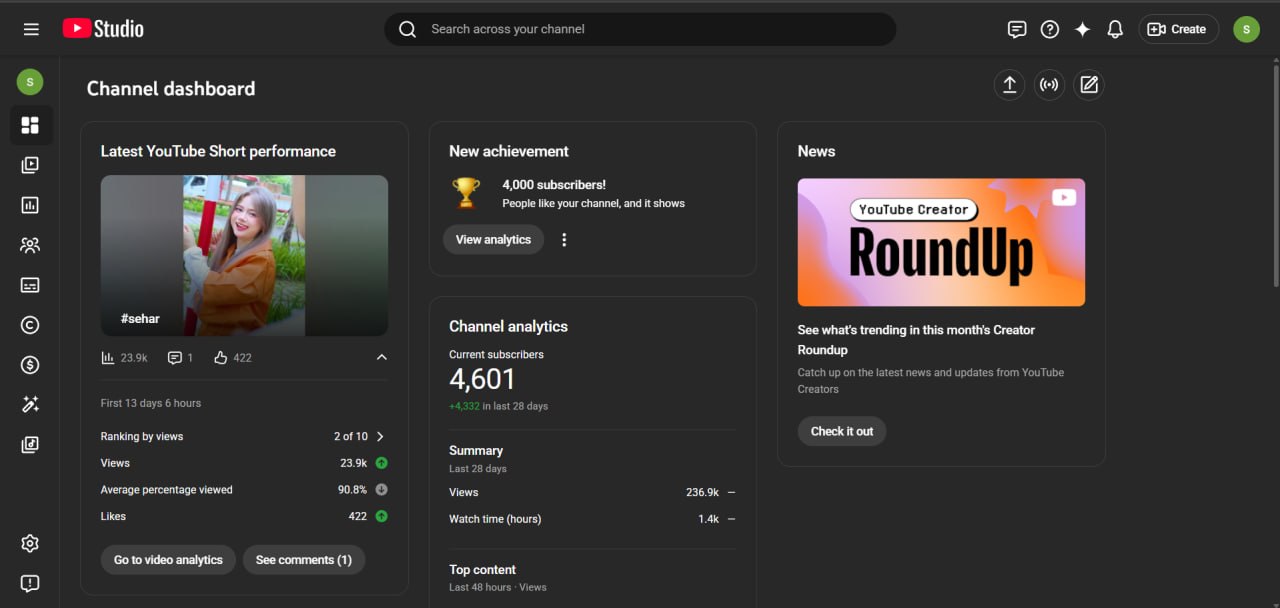Image resolution: width=1280 pixels, height=608 pixels.
Task: Open Settings gear in the sidebar
Action: coord(30,543)
